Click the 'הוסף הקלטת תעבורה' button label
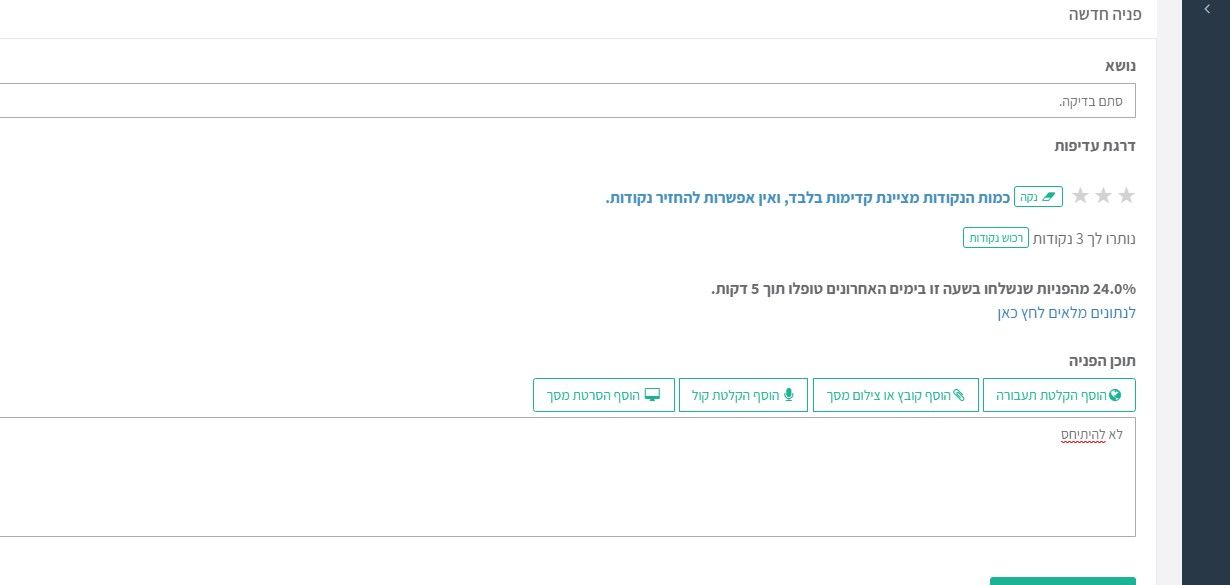 pos(1051,396)
